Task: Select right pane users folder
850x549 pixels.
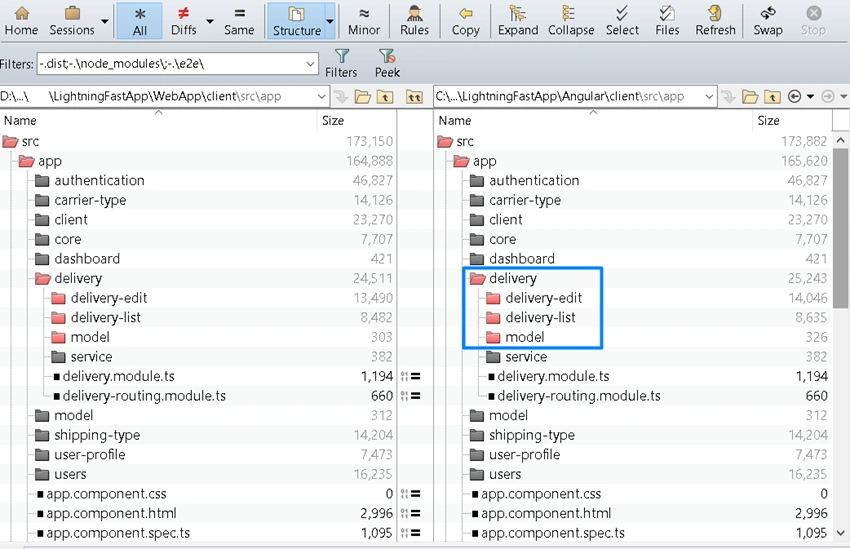Action: click(x=505, y=474)
